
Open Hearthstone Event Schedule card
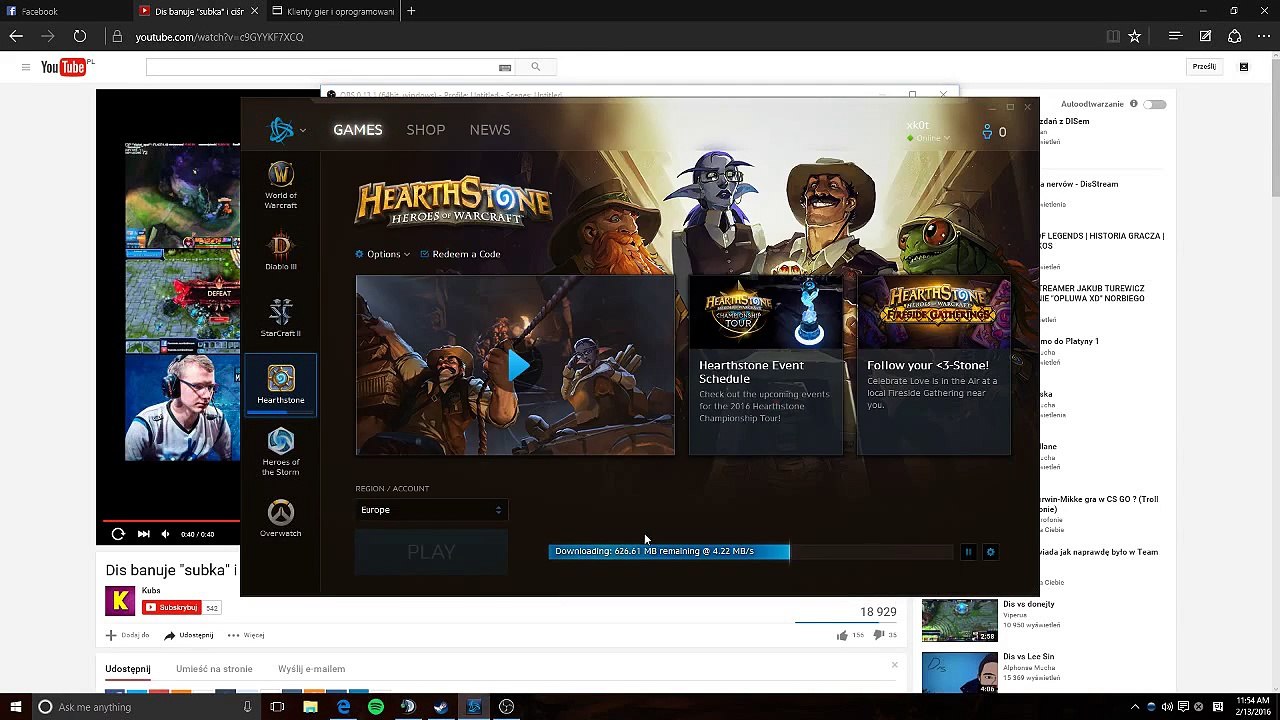pos(766,365)
